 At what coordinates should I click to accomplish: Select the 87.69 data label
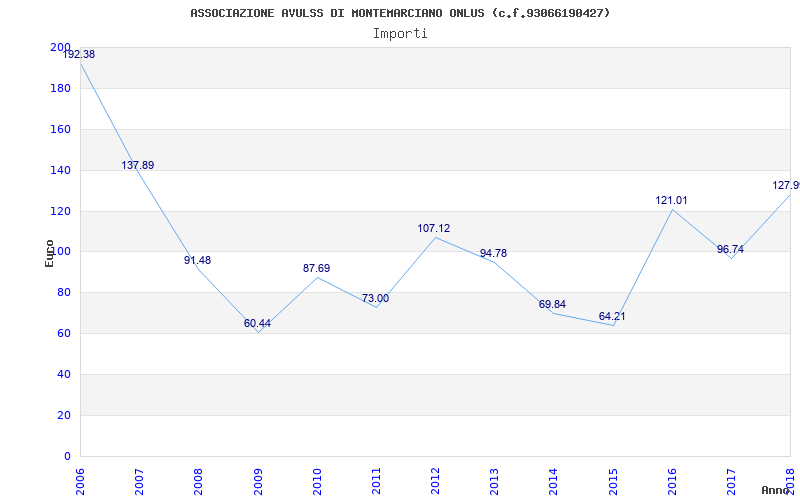click(x=316, y=268)
